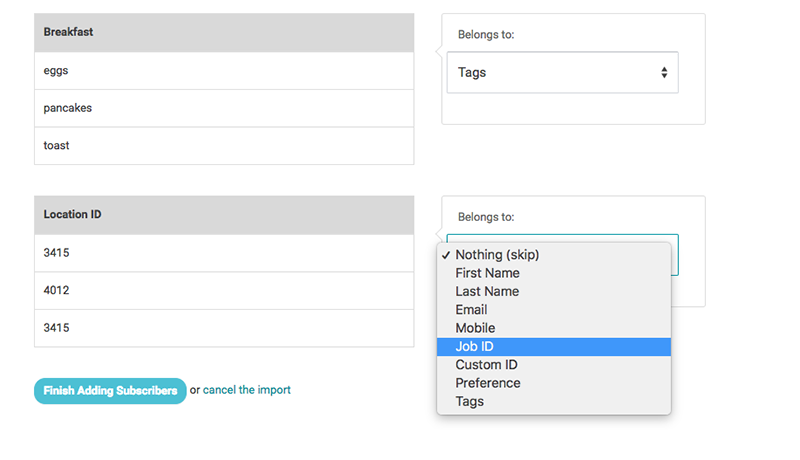Pick 'Custom ID' from the list
Image resolution: width=800 pixels, height=460 pixels.
pos(554,365)
